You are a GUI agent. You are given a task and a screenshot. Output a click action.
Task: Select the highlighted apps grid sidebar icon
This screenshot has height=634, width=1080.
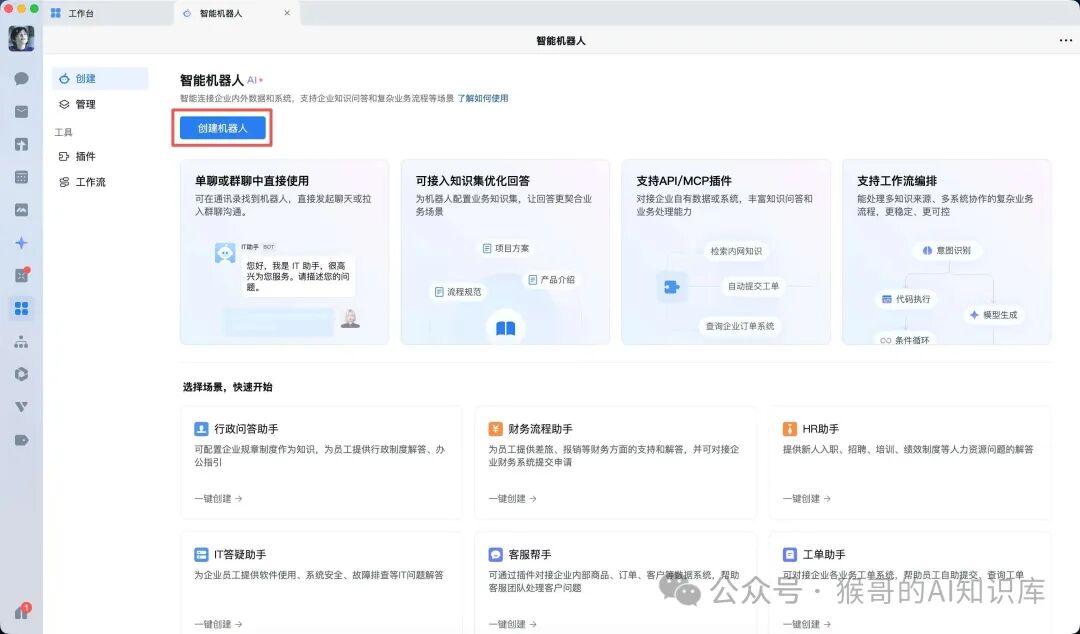click(21, 309)
